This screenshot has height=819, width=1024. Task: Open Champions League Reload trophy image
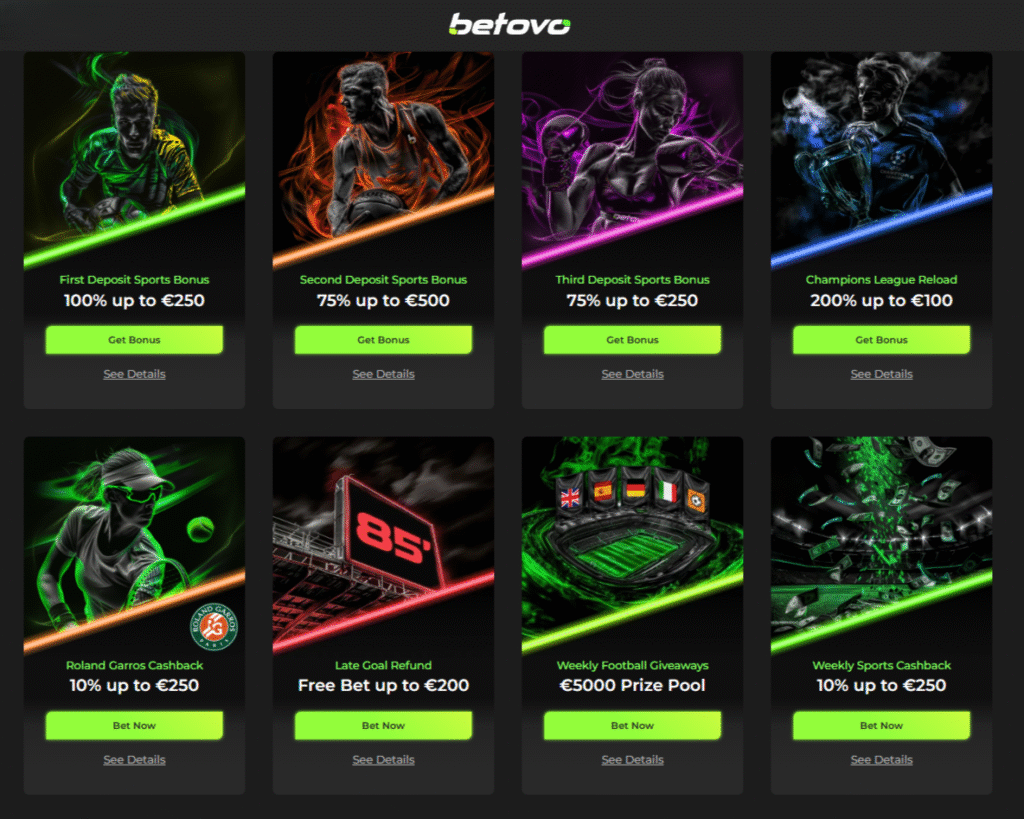click(882, 159)
